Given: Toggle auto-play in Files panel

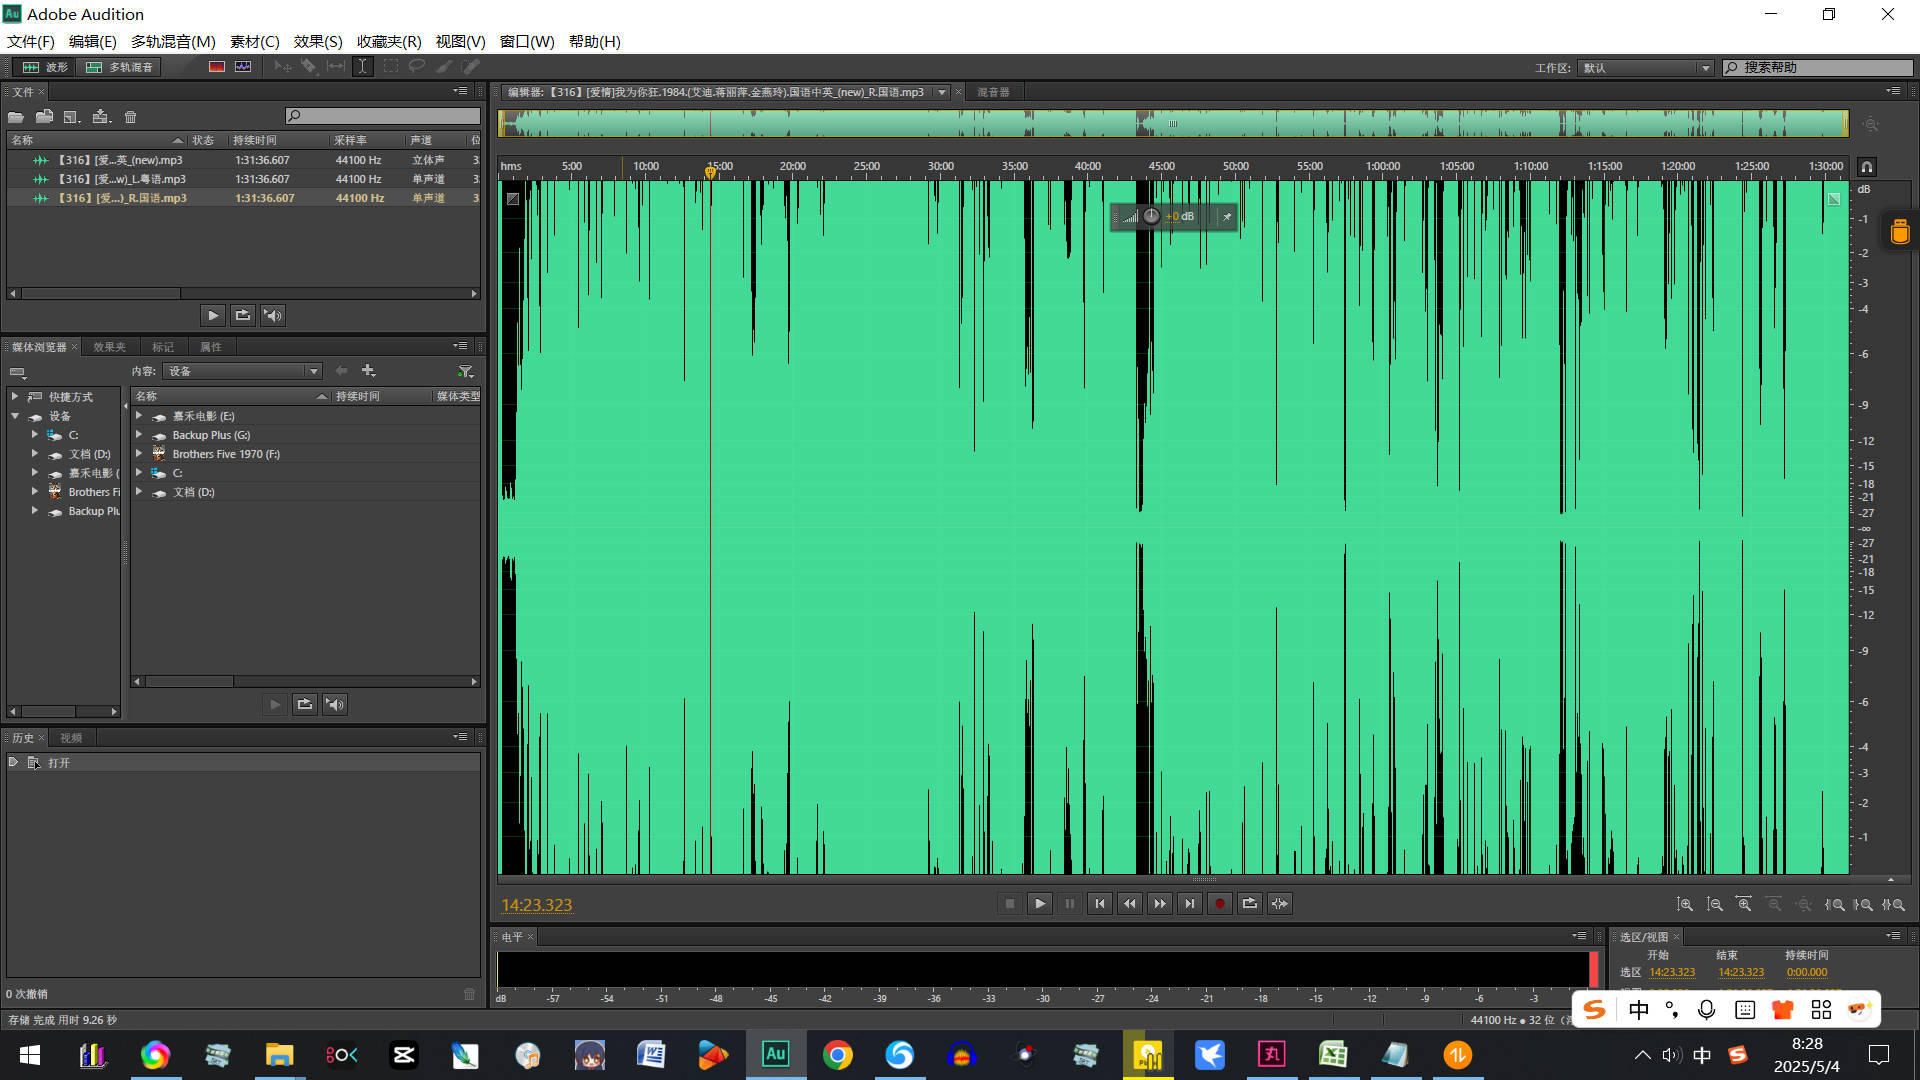Looking at the screenshot, I should pyautogui.click(x=272, y=316).
